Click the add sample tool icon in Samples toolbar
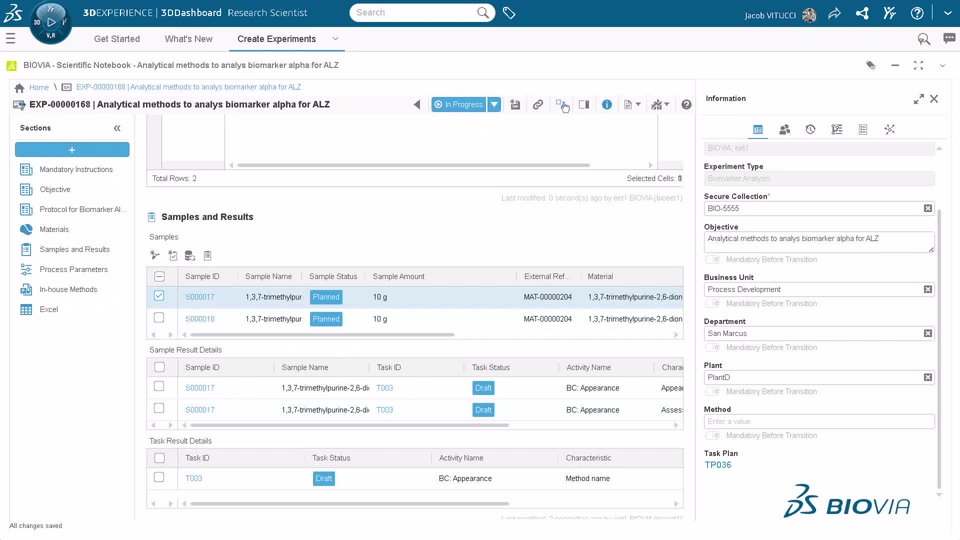 point(155,255)
